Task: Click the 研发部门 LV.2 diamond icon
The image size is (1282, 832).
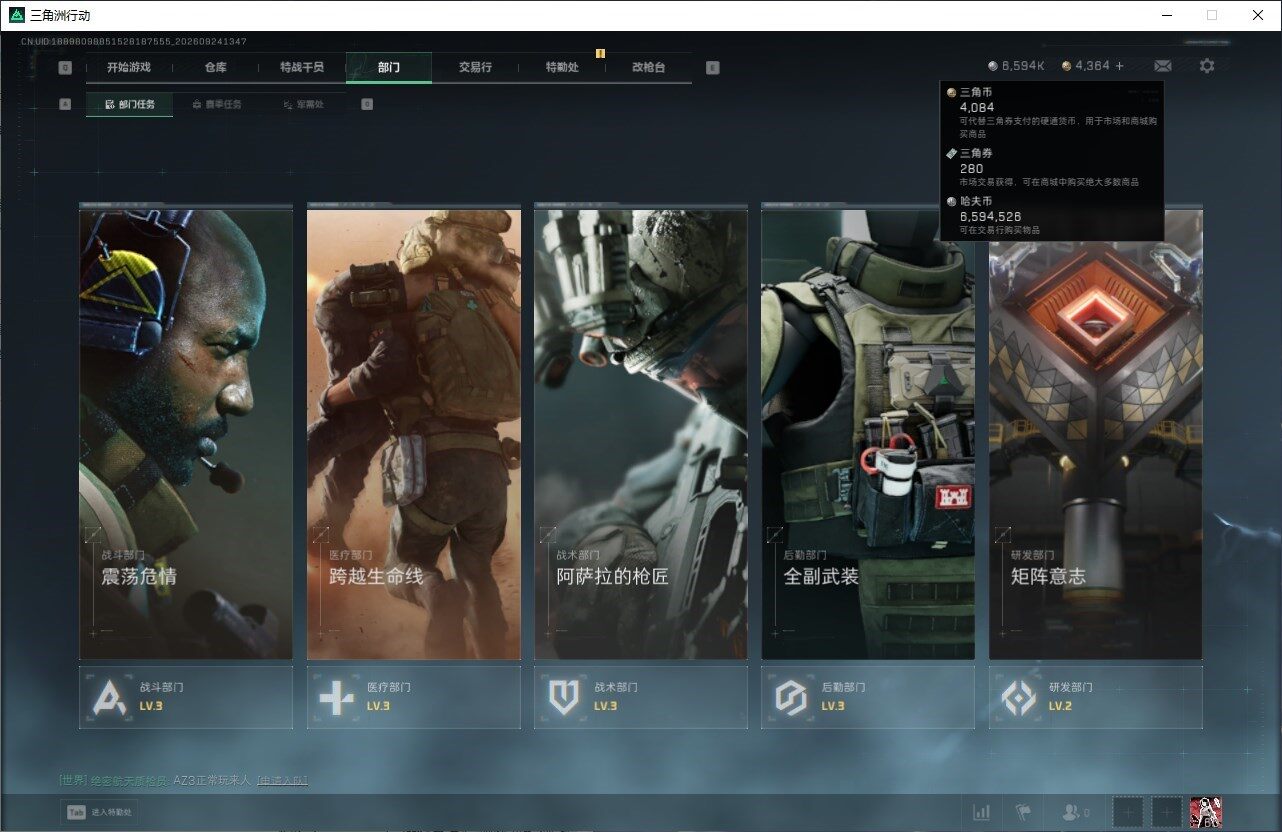Action: pyautogui.click(x=1018, y=697)
